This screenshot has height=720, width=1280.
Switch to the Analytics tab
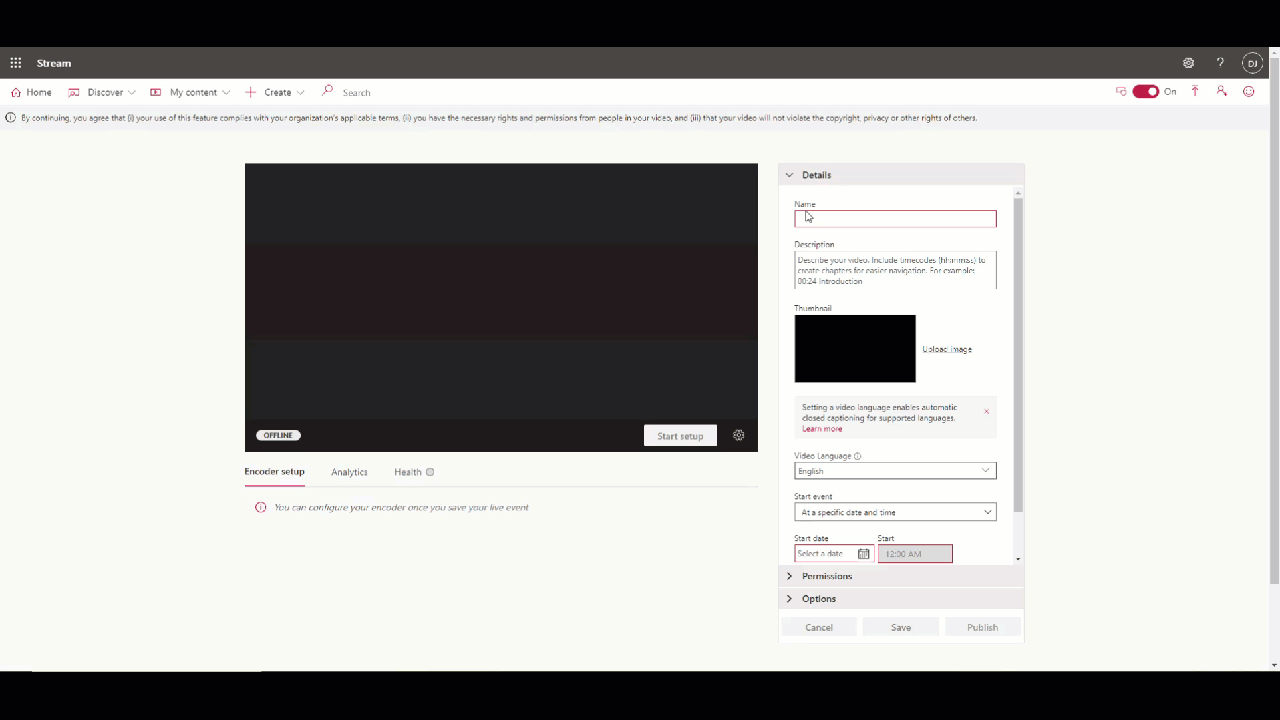(349, 472)
